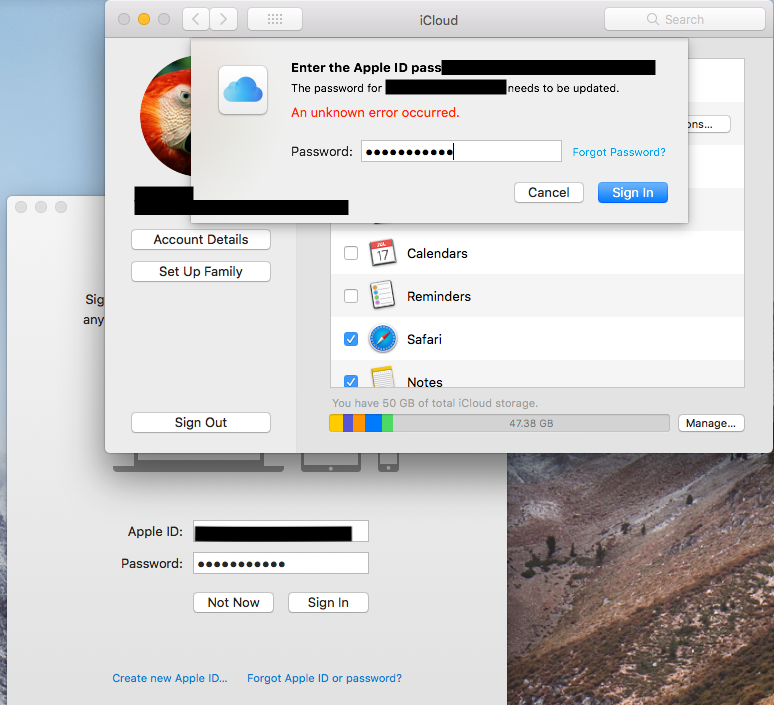Open the Create new Apple ID... link
Image resolution: width=774 pixels, height=705 pixels.
click(x=170, y=678)
